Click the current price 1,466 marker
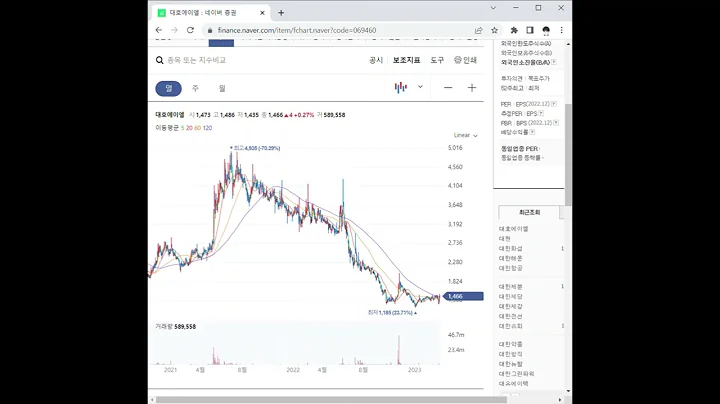 point(463,297)
